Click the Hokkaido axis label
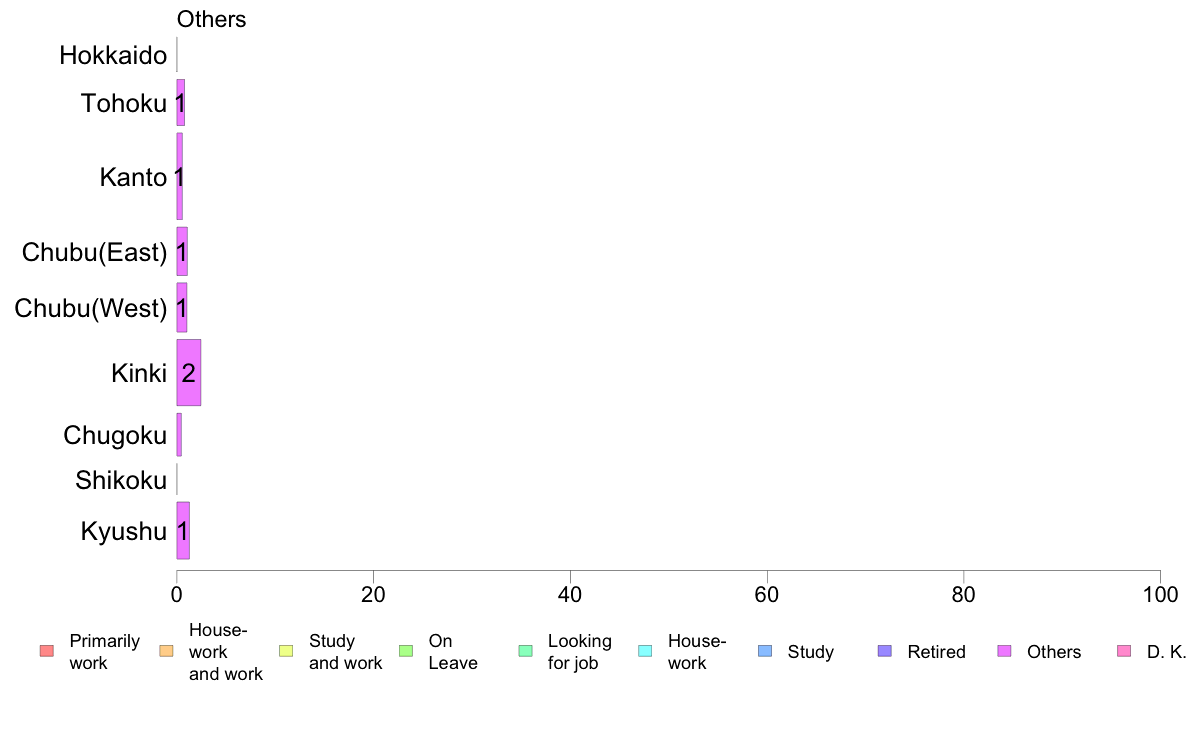 click(x=113, y=55)
